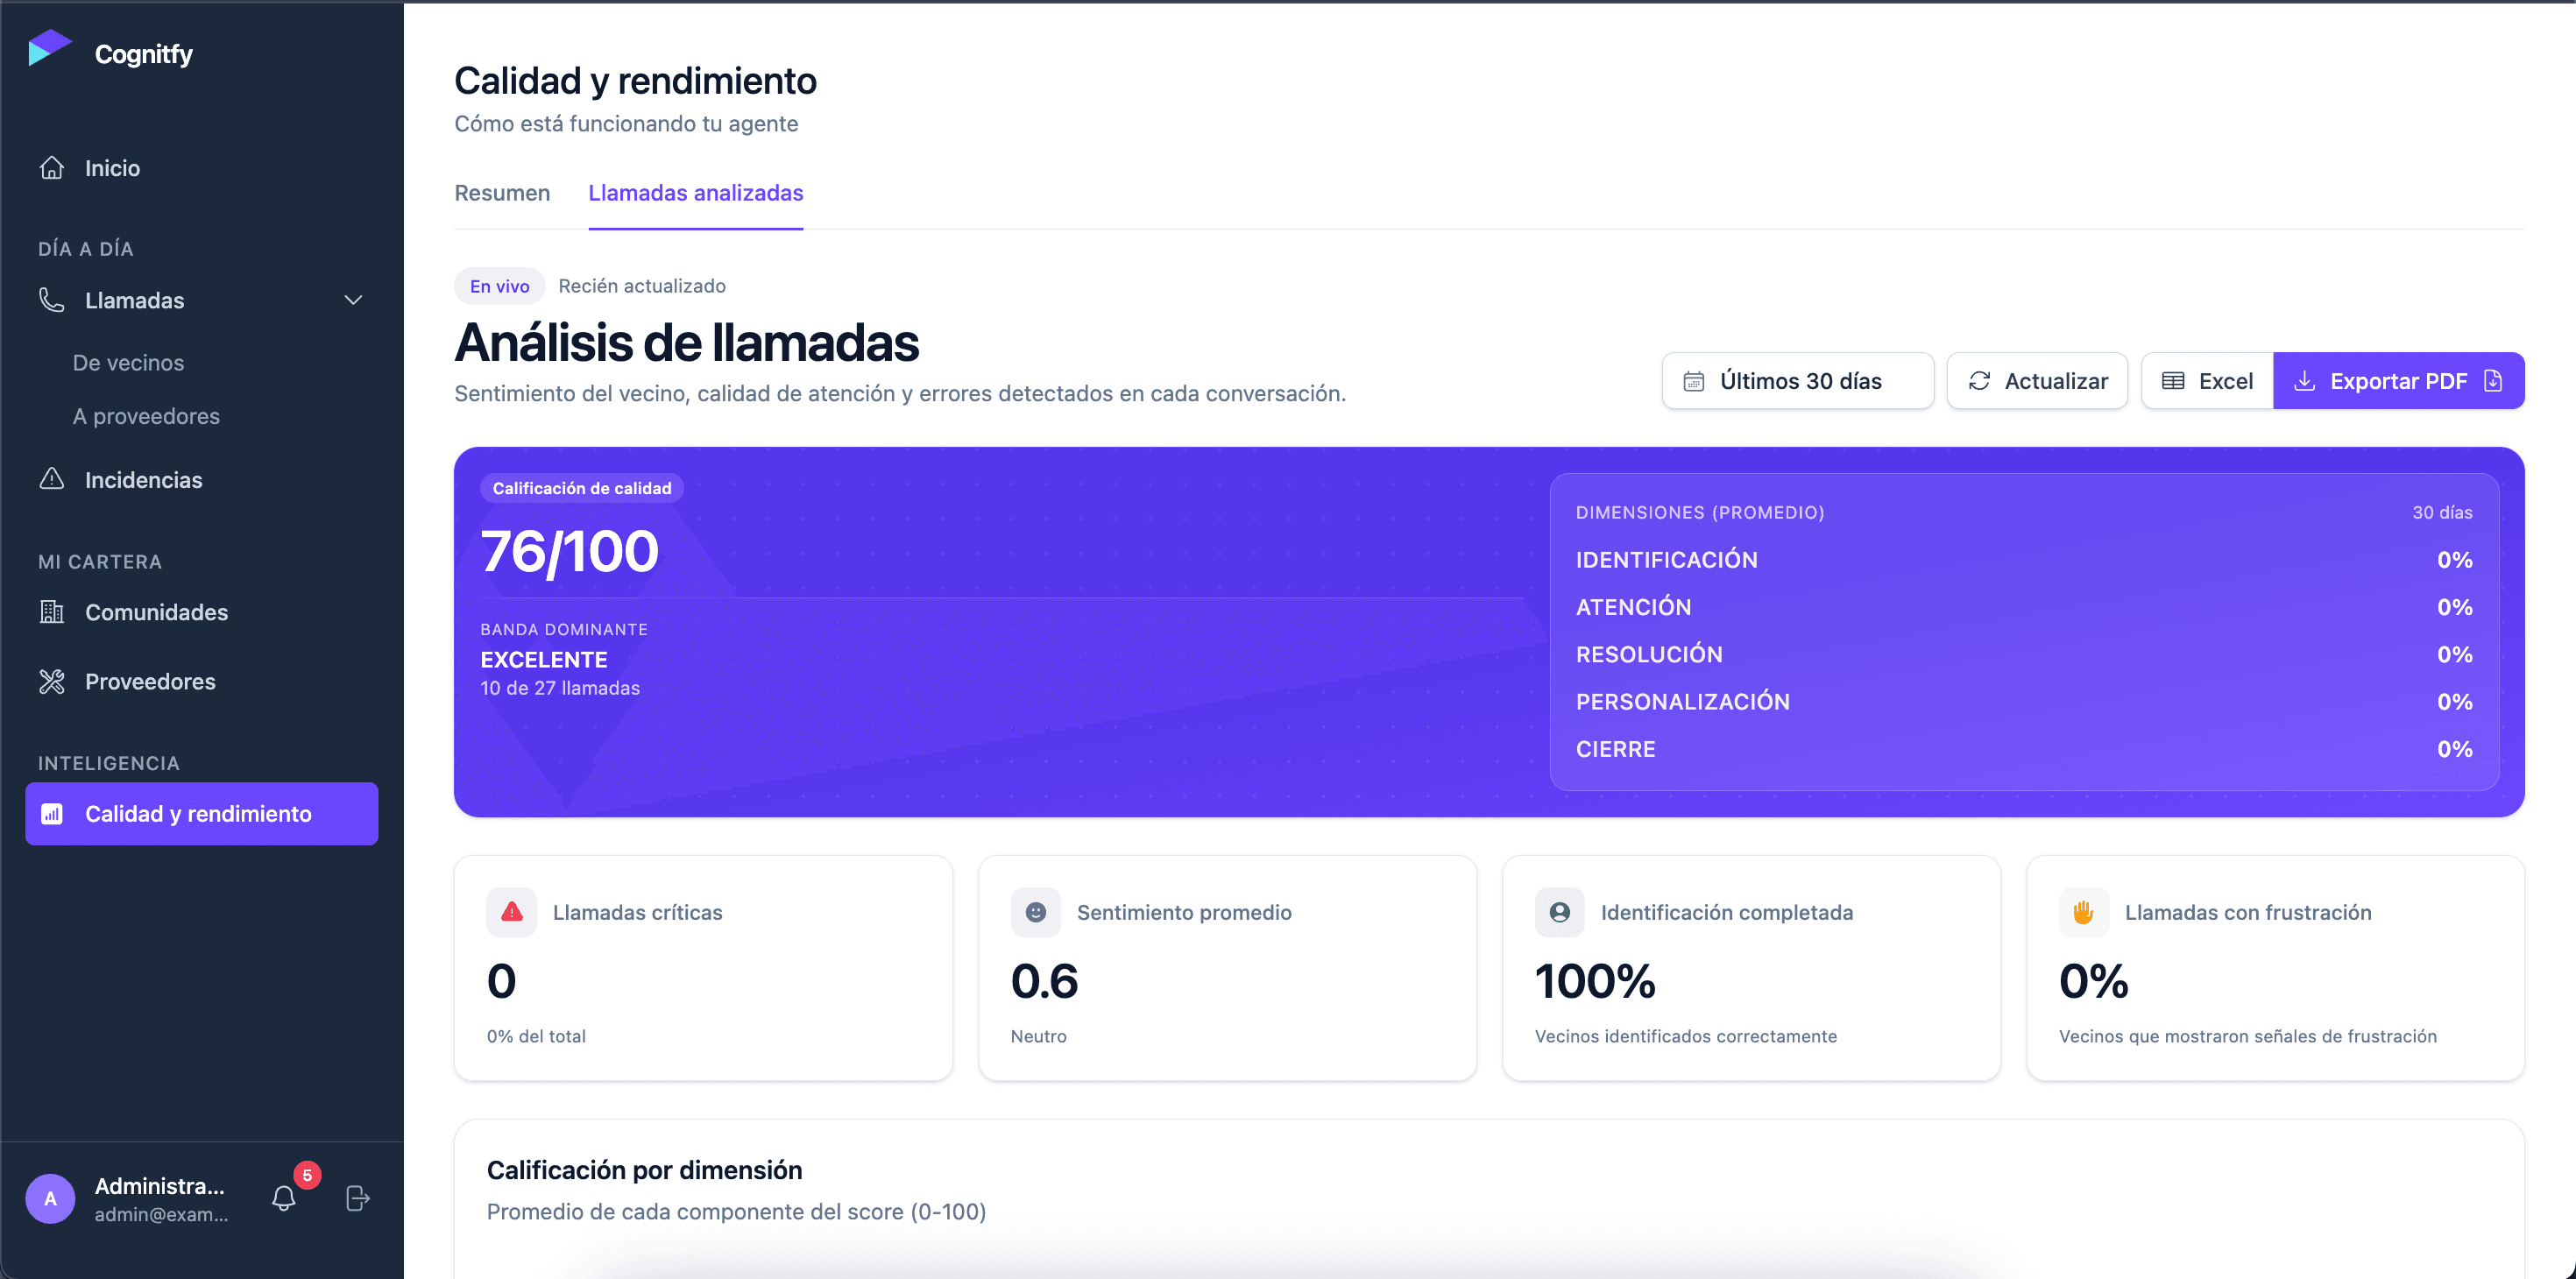Open notifications bell with 5 badge

click(284, 1198)
